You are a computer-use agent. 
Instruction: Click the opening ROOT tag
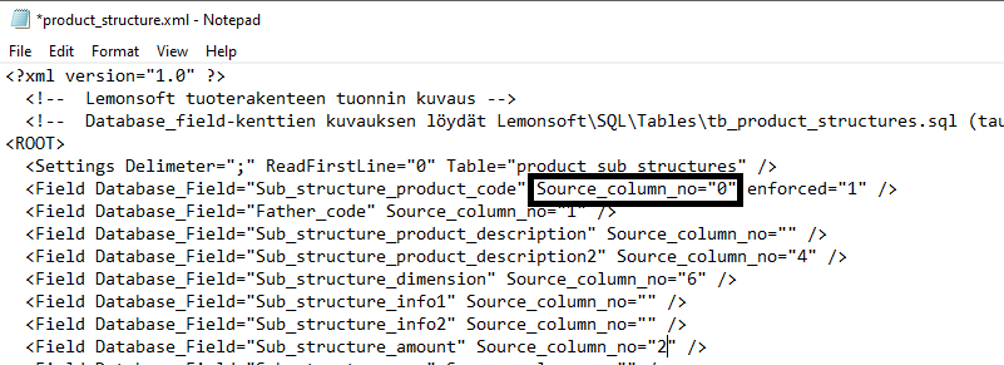(35, 143)
